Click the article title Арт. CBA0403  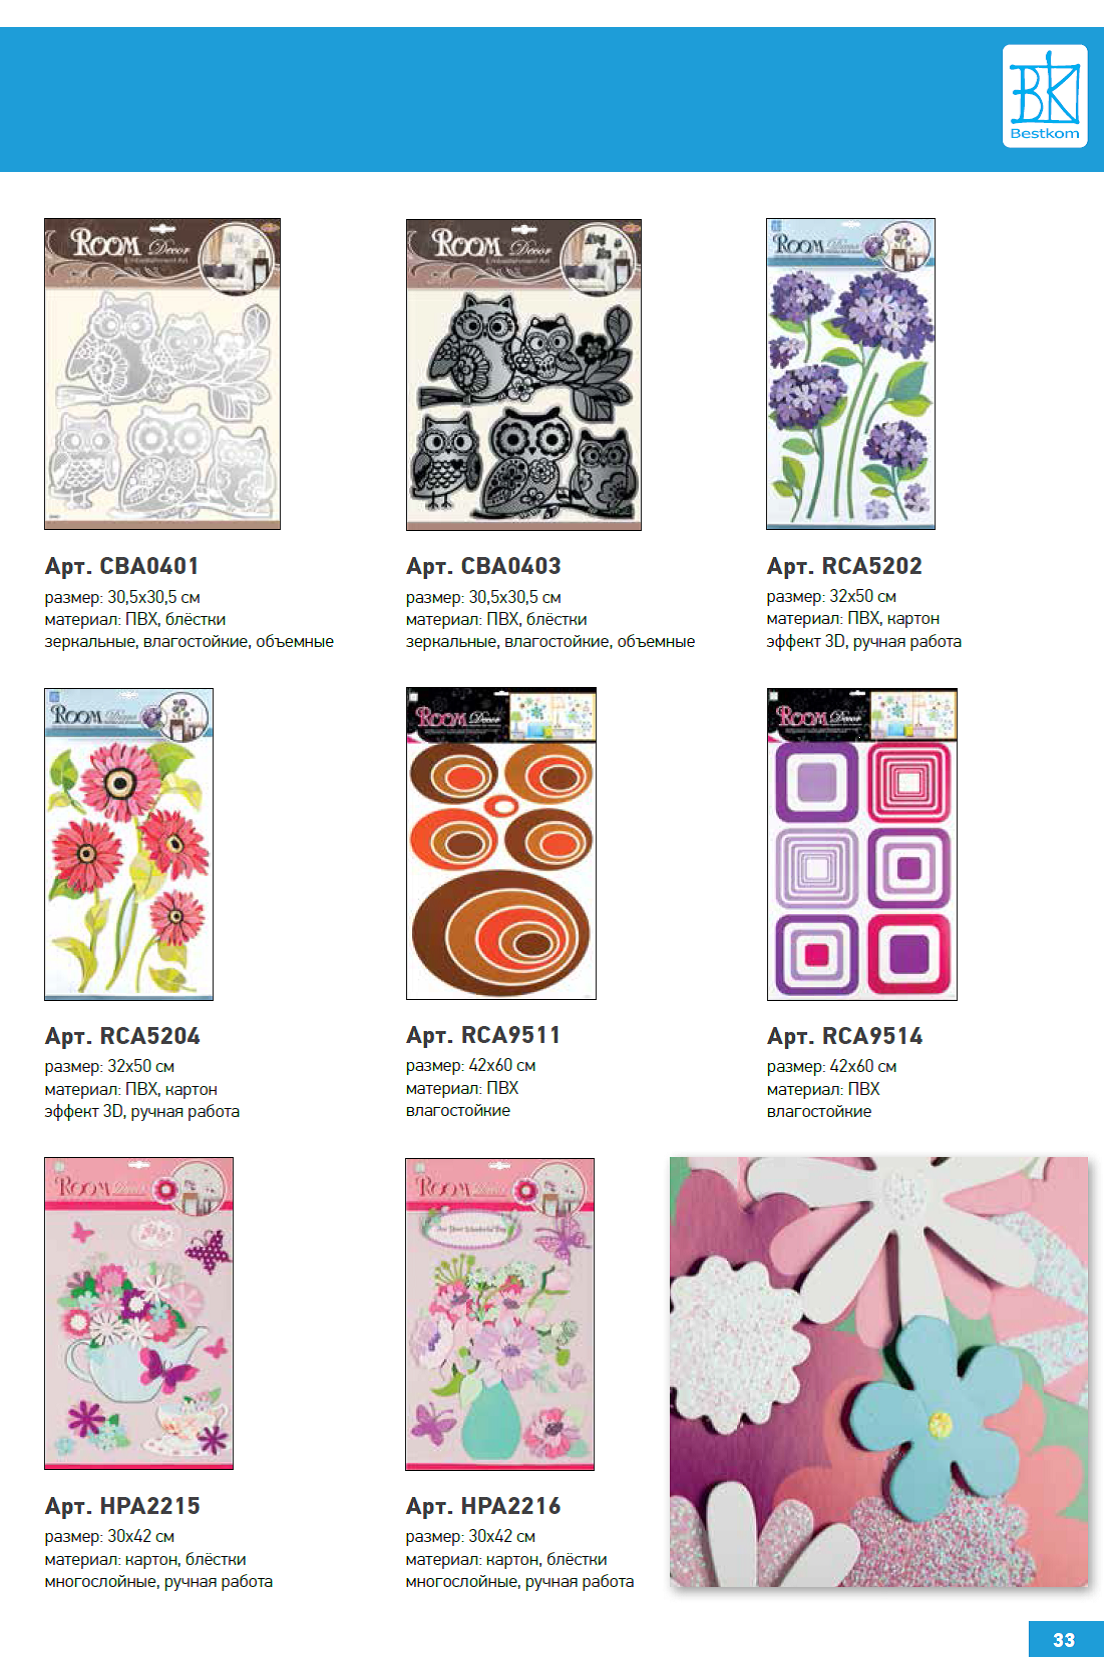tap(484, 566)
